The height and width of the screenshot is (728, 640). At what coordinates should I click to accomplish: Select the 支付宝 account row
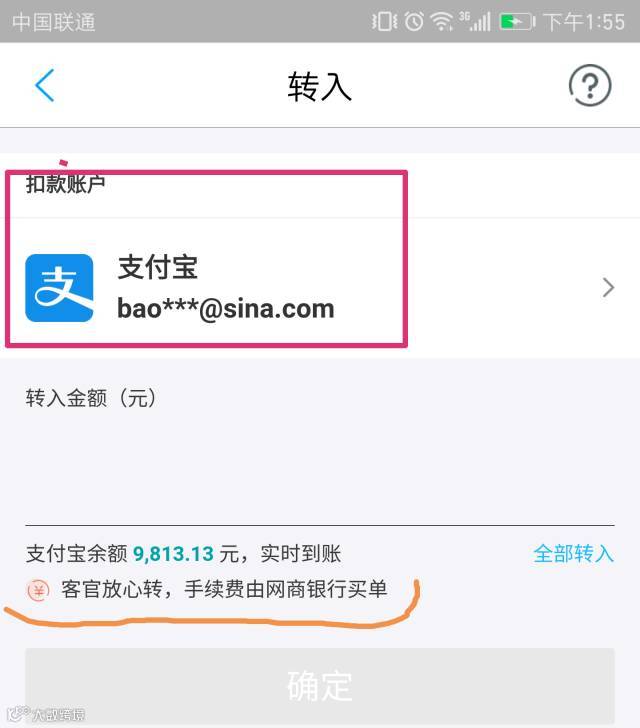(320, 288)
